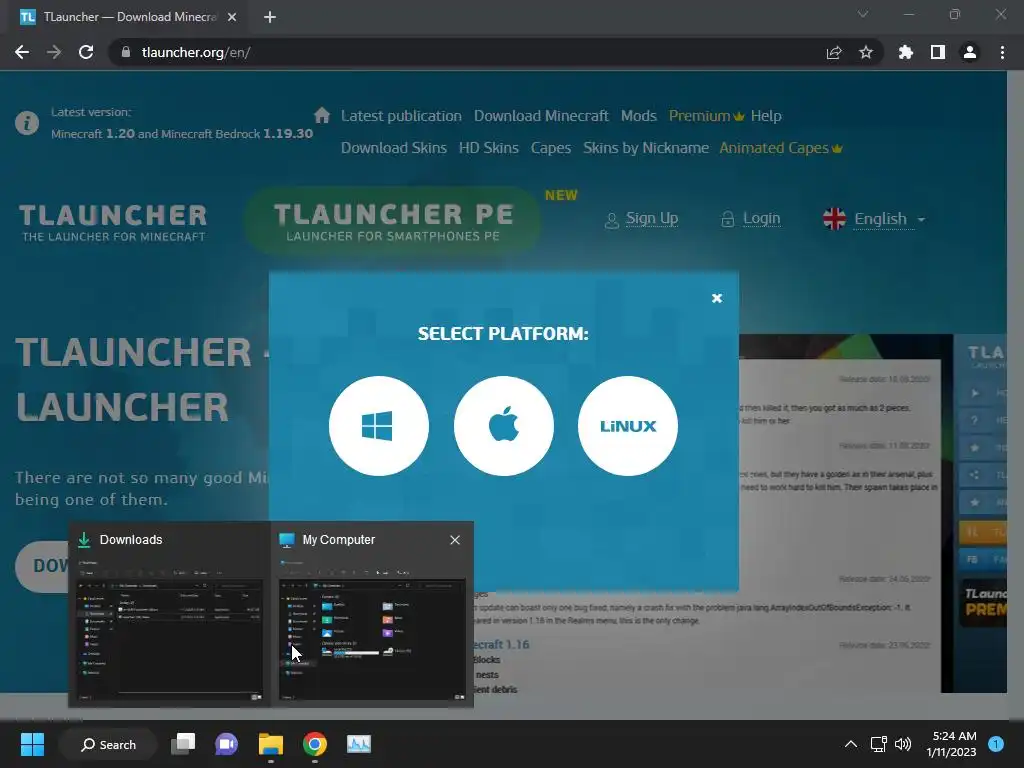The width and height of the screenshot is (1024, 768).
Task: Click the share page icon in address bar
Action: click(x=834, y=52)
